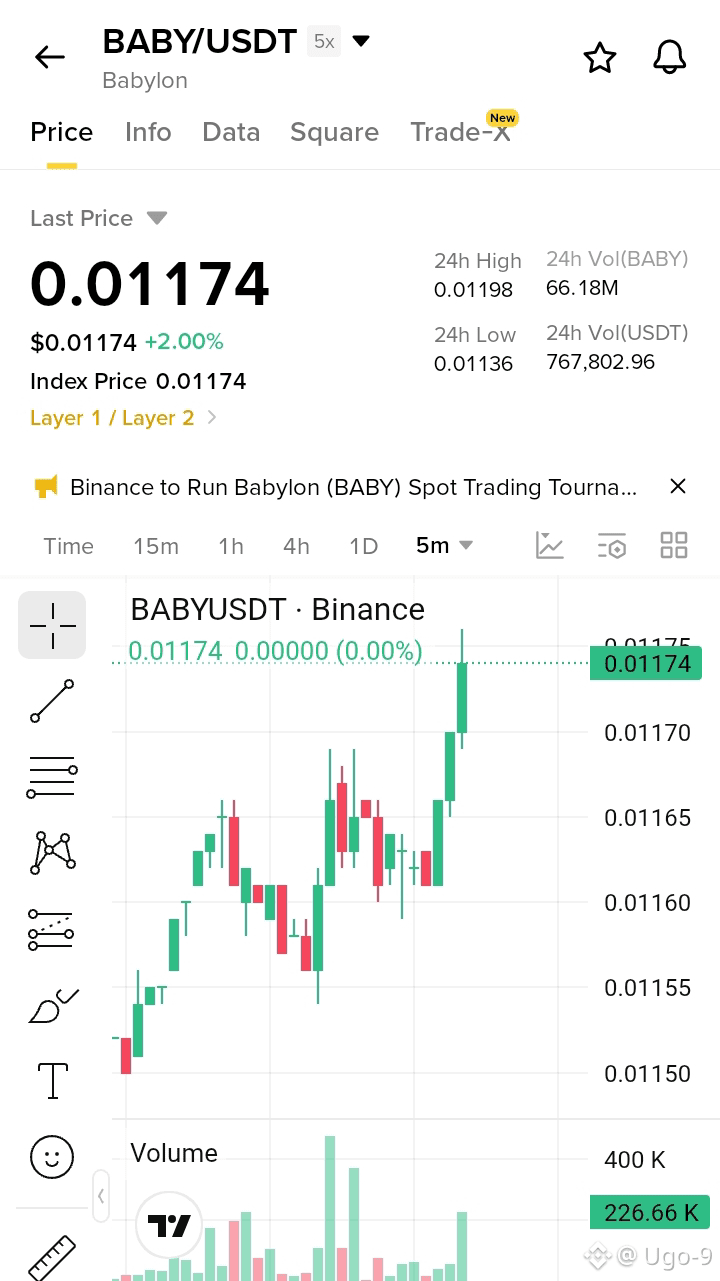
Task: Open chart indicator settings icon
Action: (x=612, y=545)
